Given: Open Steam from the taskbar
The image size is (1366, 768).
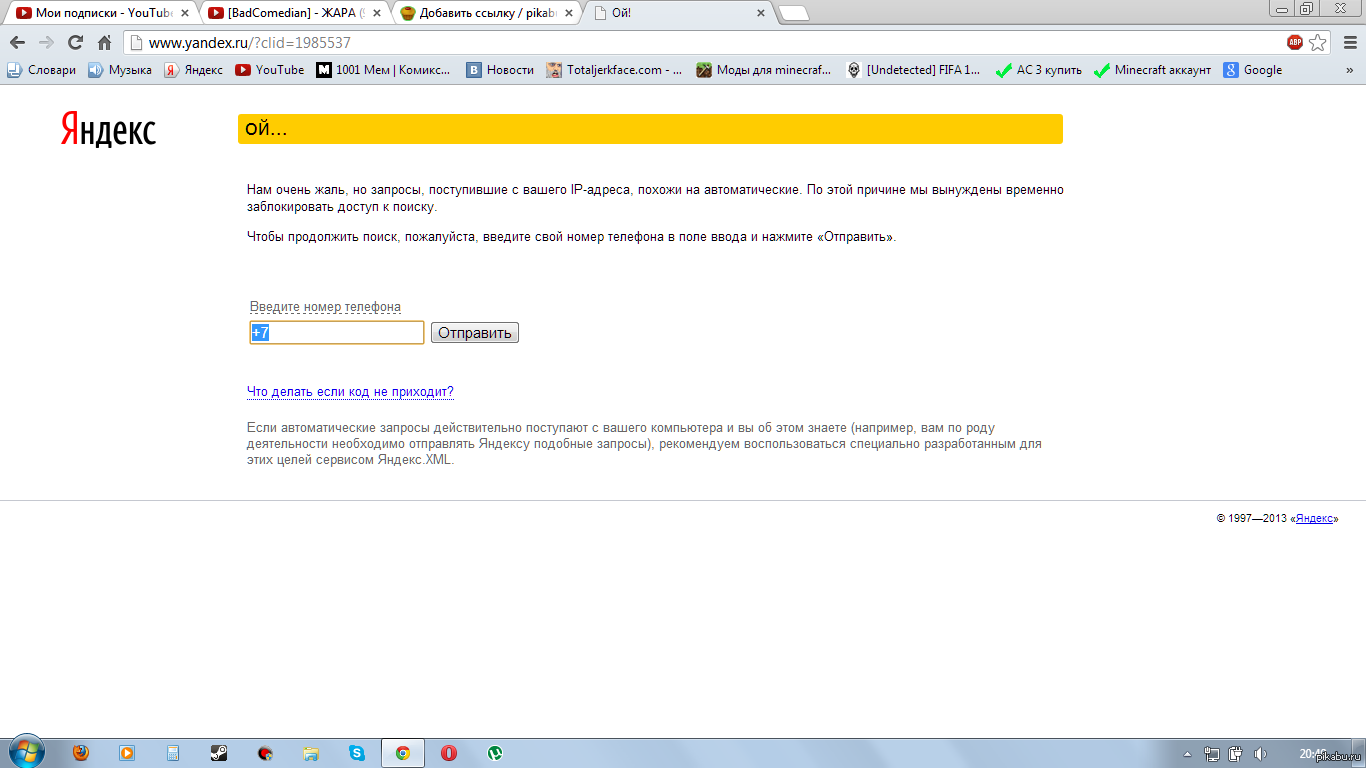Looking at the screenshot, I should [219, 753].
